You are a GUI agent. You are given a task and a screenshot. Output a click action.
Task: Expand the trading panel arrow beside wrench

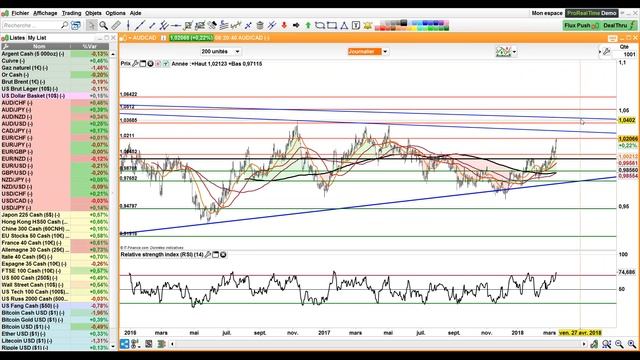click(600, 52)
